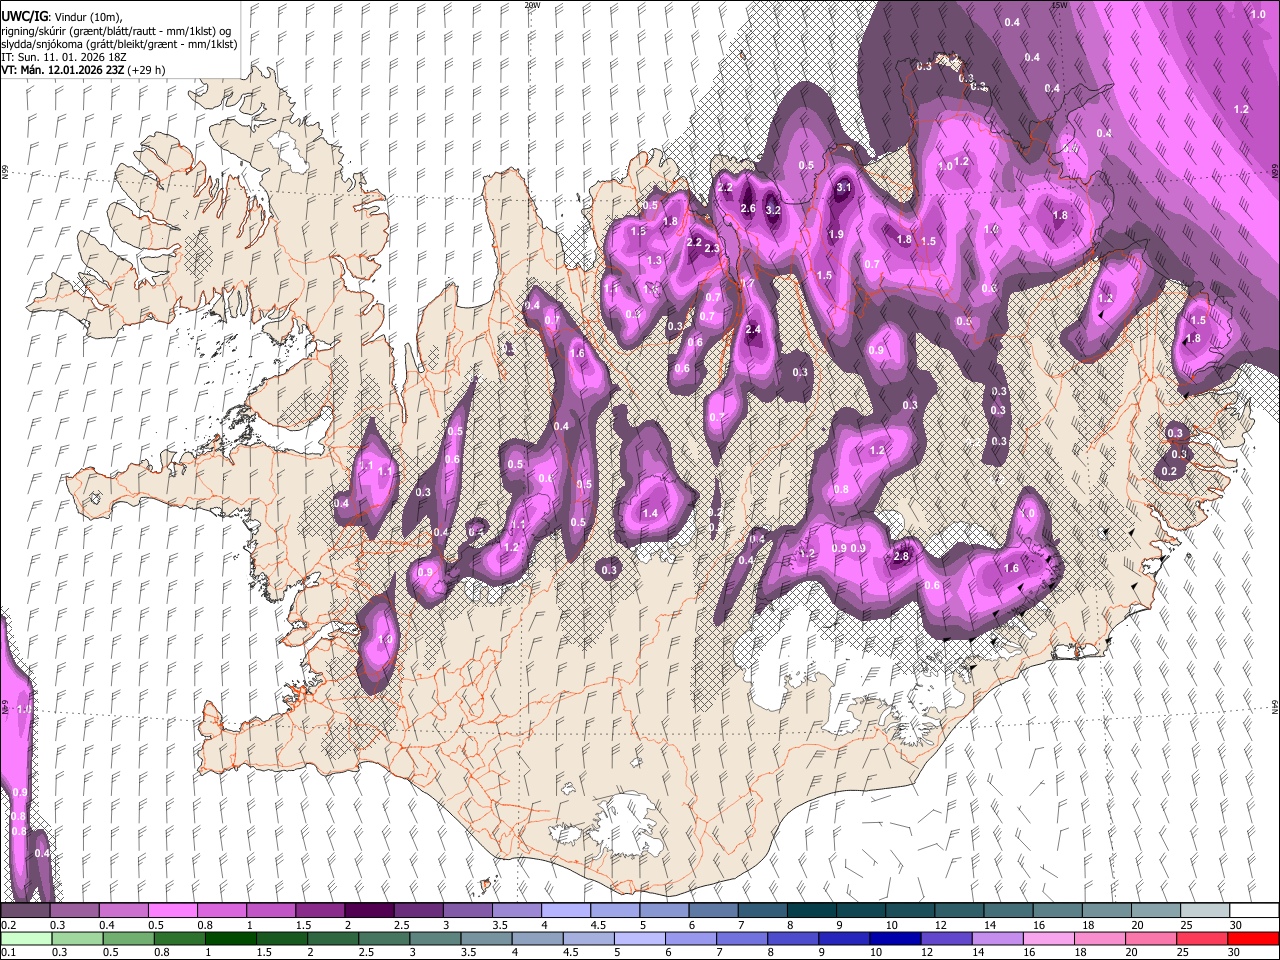Click the 3.1 snowfall value on the map
1280x960 pixels.
(x=843, y=187)
